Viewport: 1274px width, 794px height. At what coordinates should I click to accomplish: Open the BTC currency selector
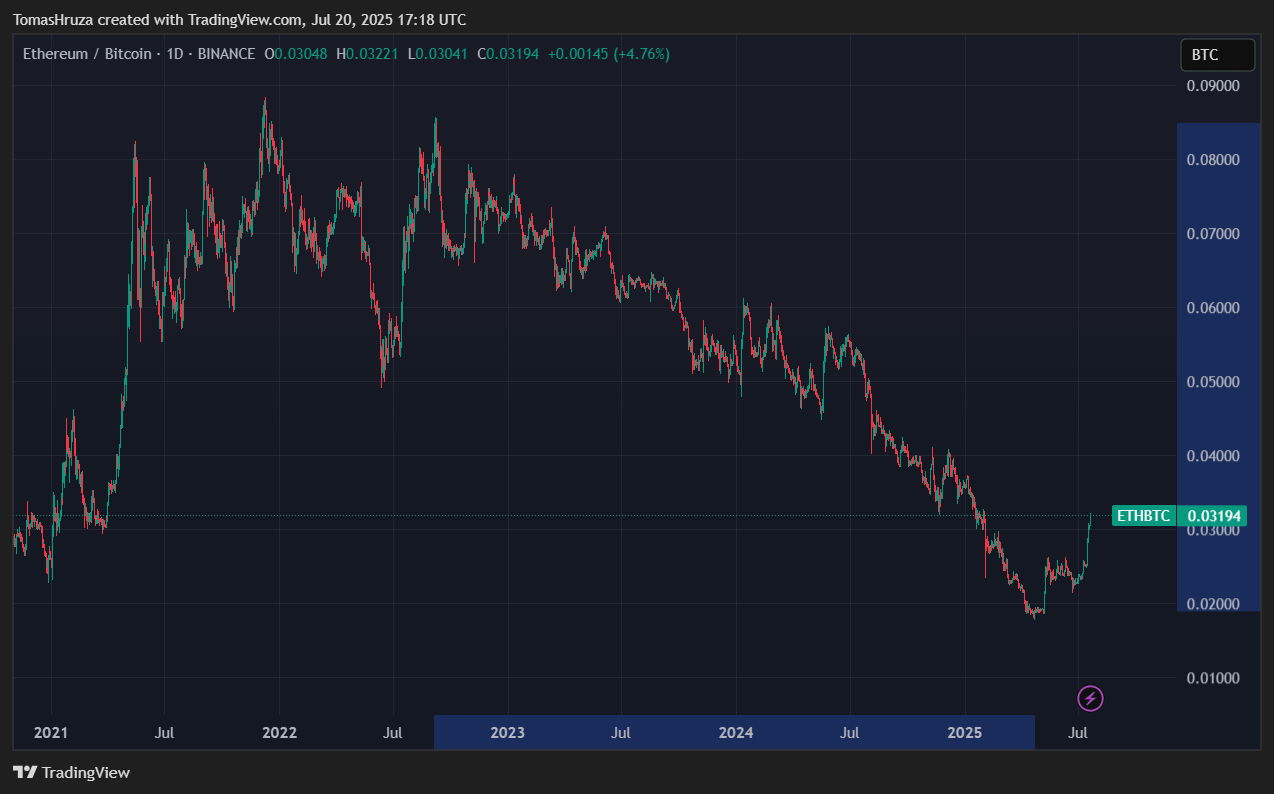tap(1217, 55)
